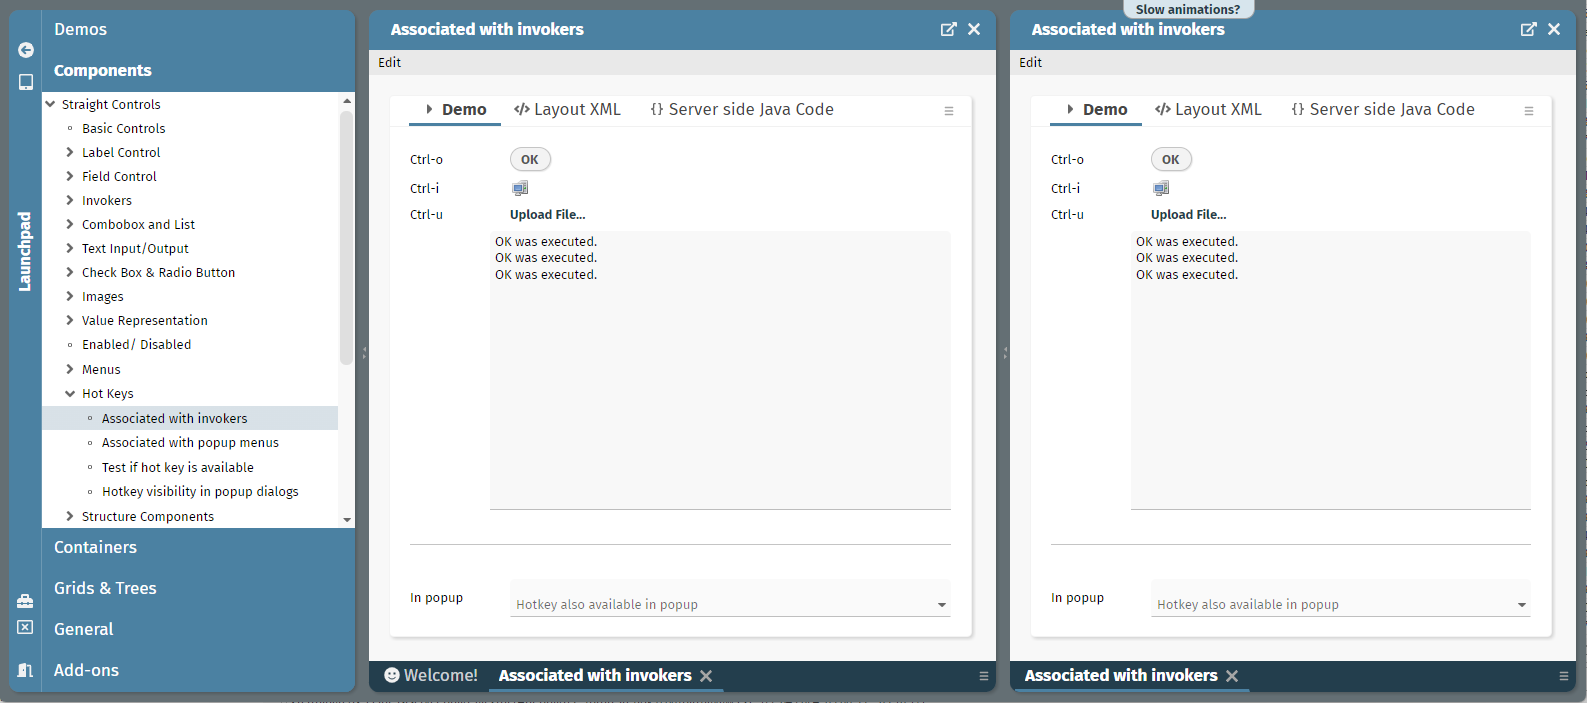The height and width of the screenshot is (703, 1587).
Task: Switch to Server side Java Code tab in right panel
Action: pos(1382,110)
